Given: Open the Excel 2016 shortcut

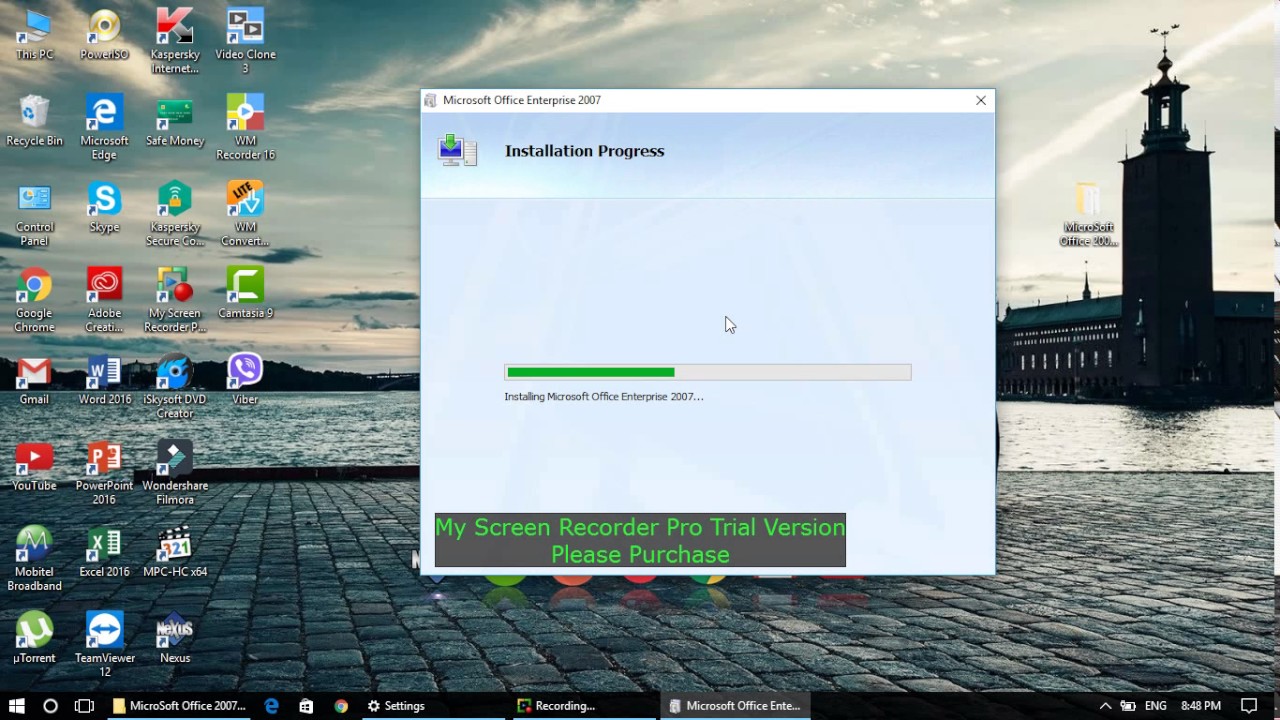Looking at the screenshot, I should click(104, 551).
